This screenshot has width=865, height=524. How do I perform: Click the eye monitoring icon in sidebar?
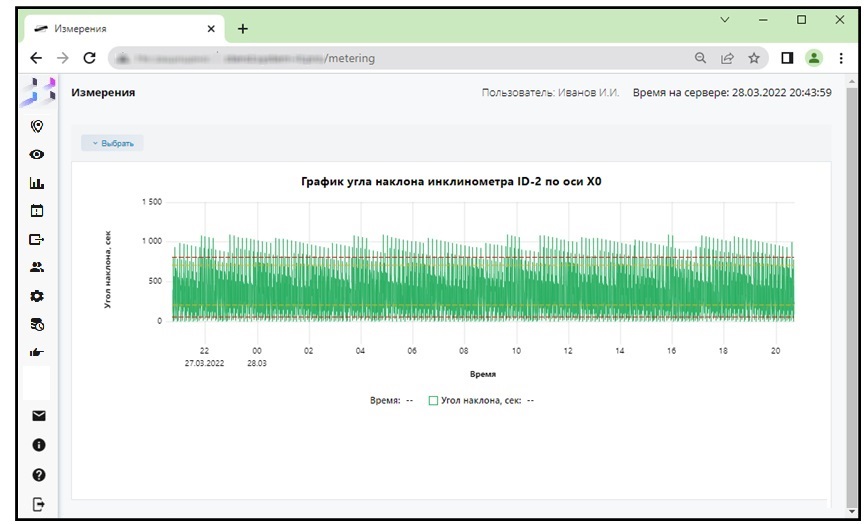[x=38, y=155]
